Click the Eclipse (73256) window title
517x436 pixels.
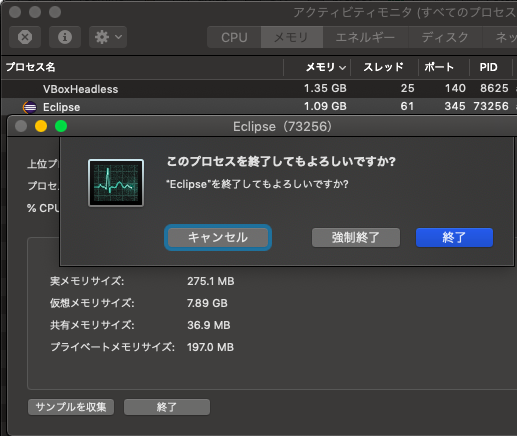click(282, 127)
